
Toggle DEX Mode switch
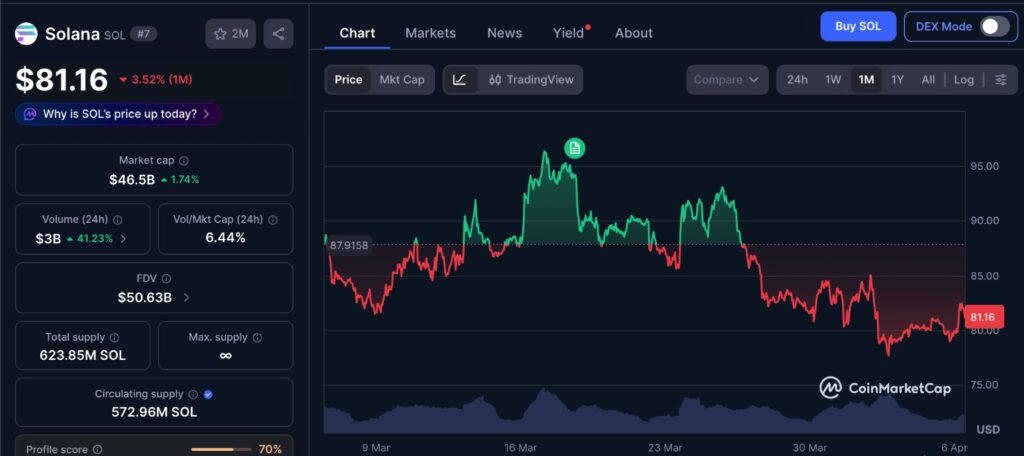click(994, 27)
